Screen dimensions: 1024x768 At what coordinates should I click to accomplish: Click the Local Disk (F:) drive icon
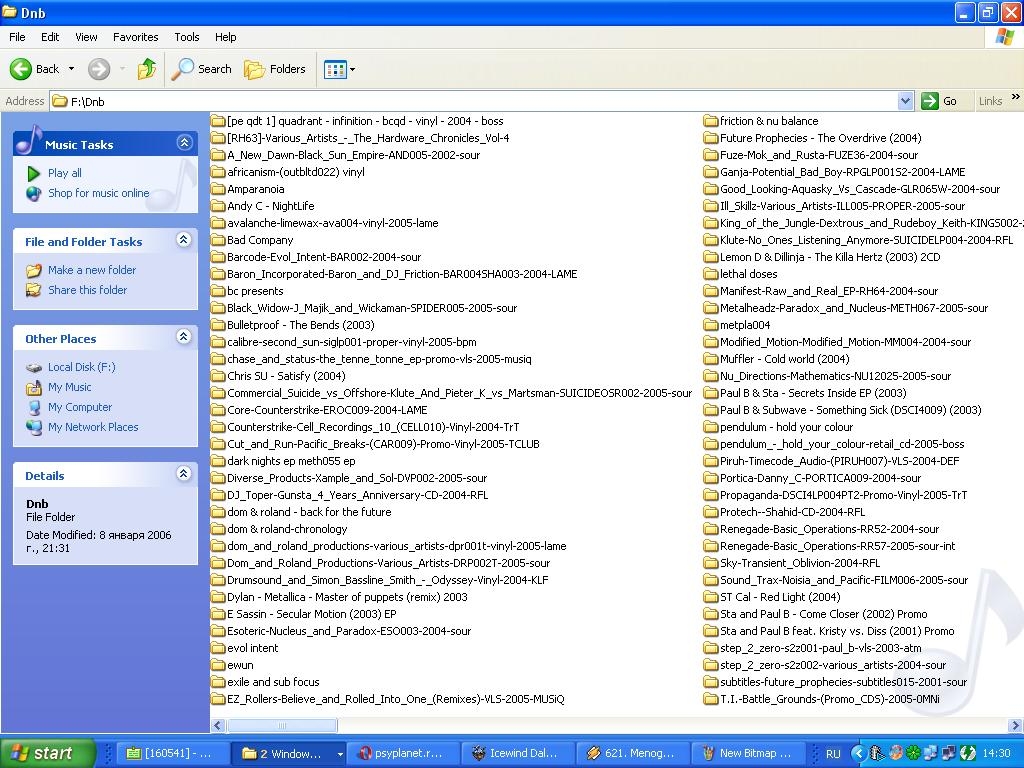pyautogui.click(x=34, y=367)
